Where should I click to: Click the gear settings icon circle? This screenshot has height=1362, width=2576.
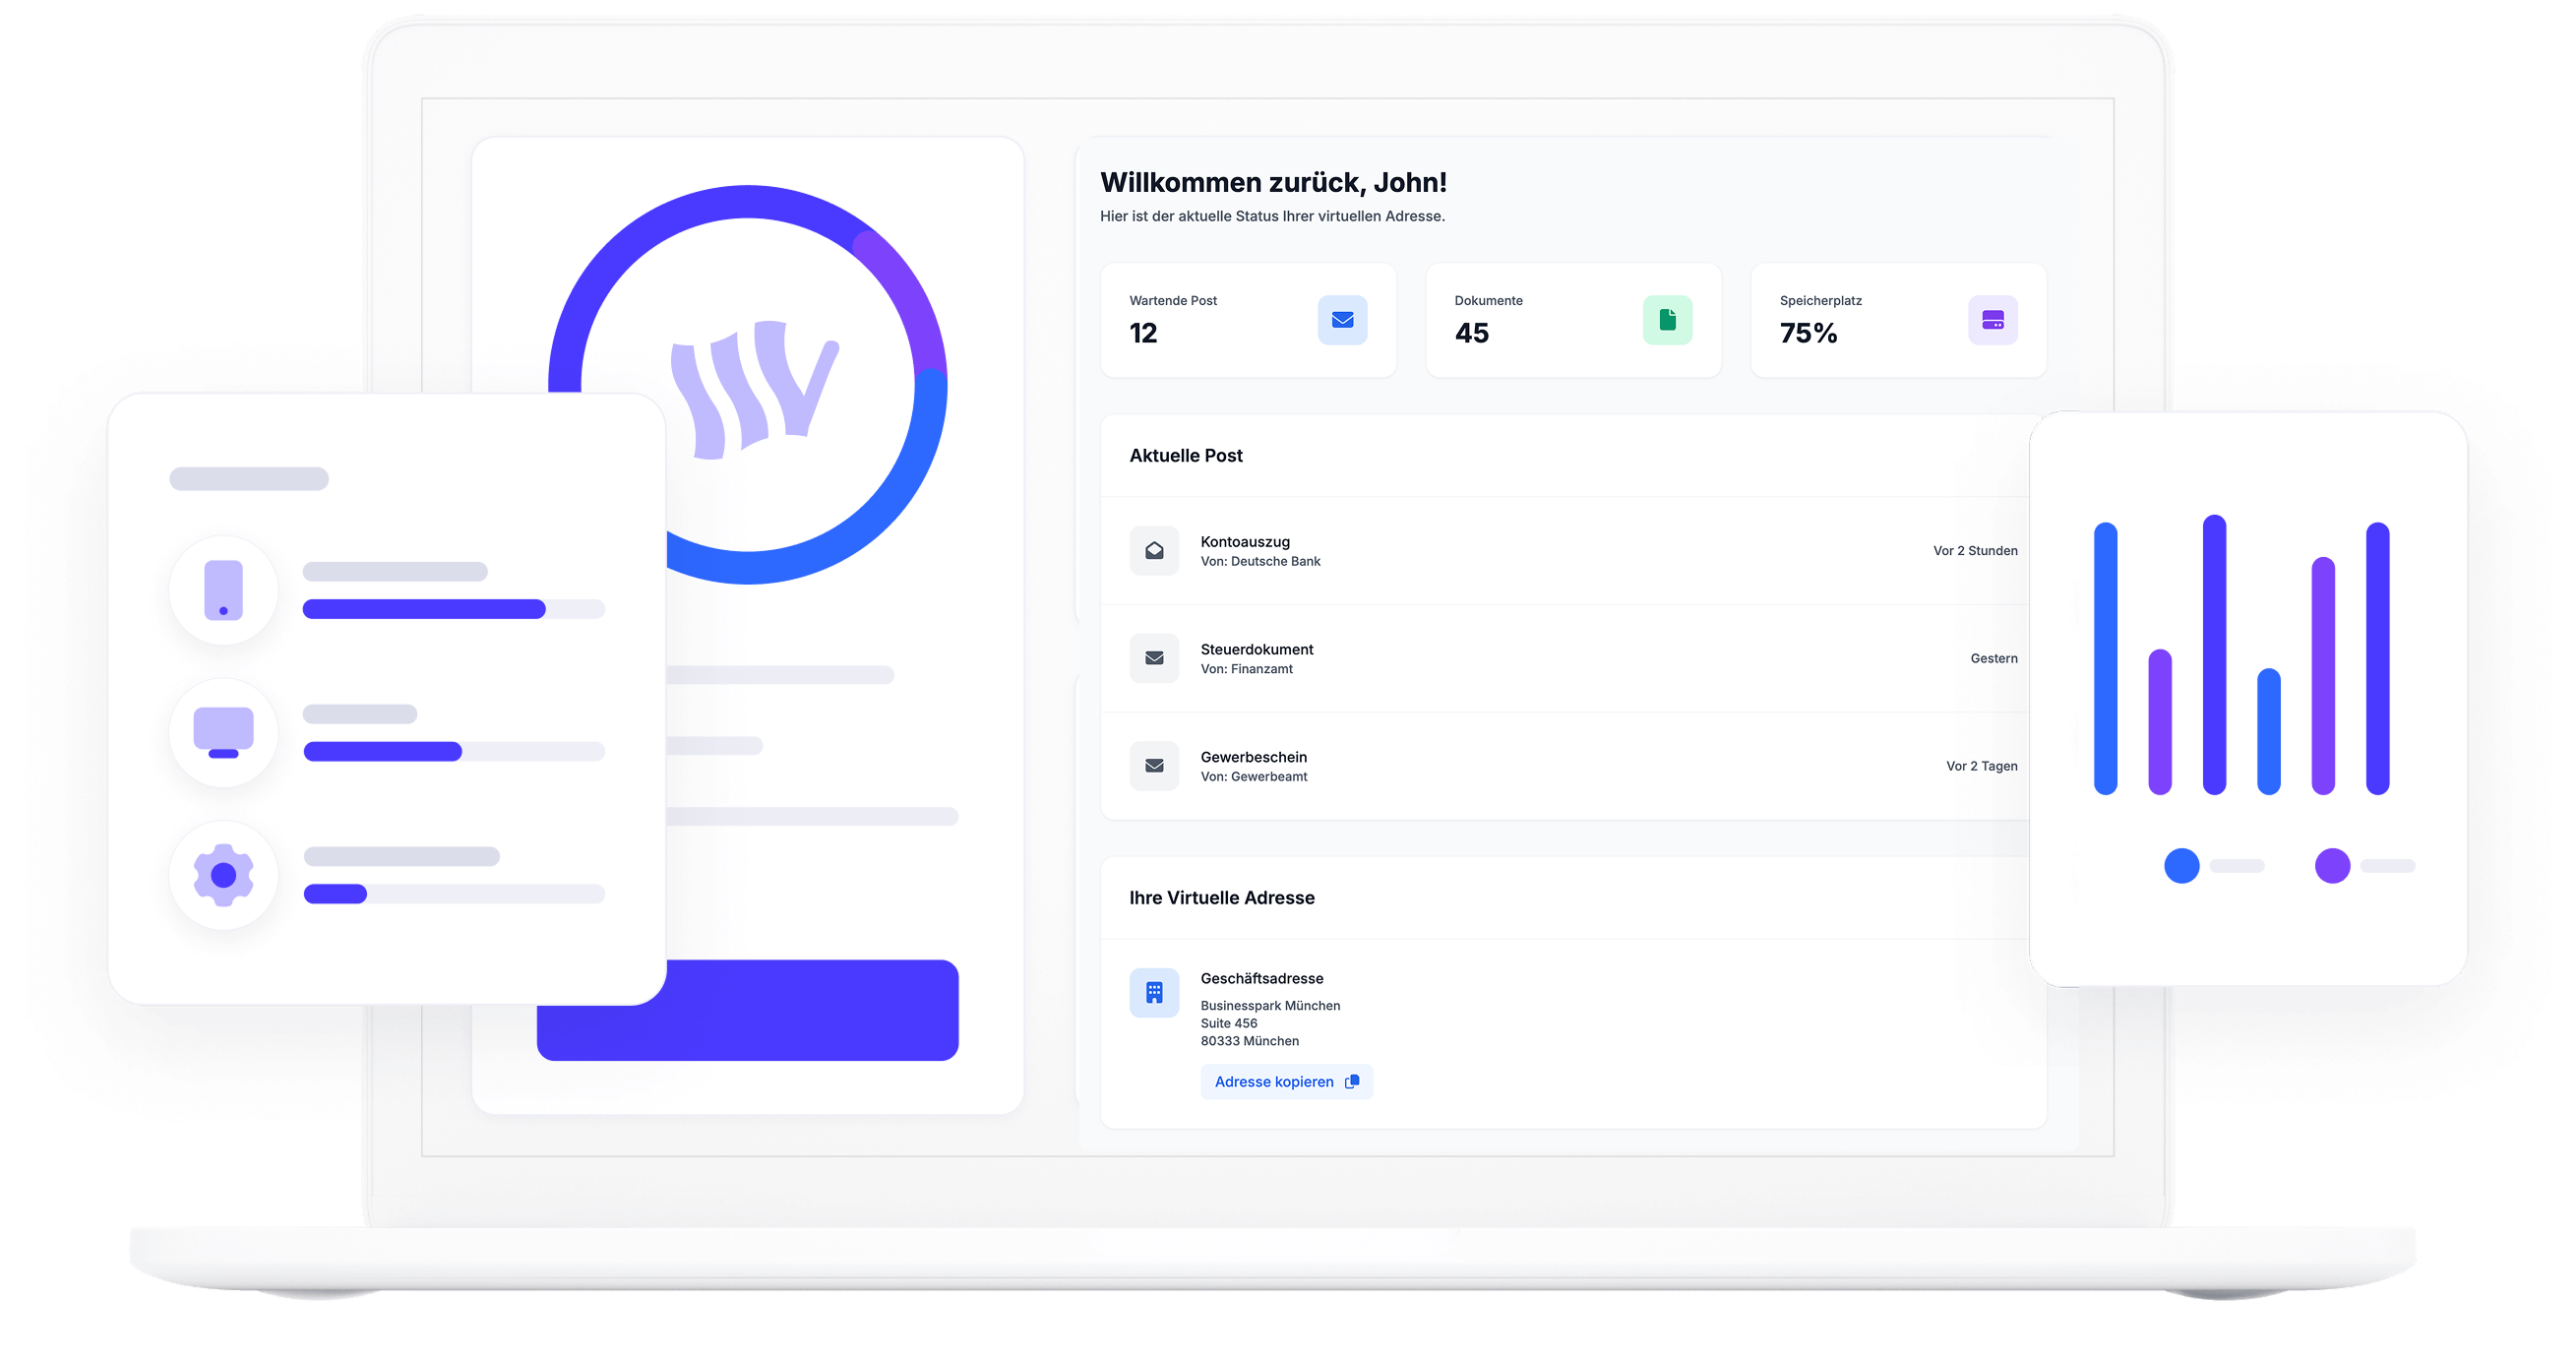223,875
